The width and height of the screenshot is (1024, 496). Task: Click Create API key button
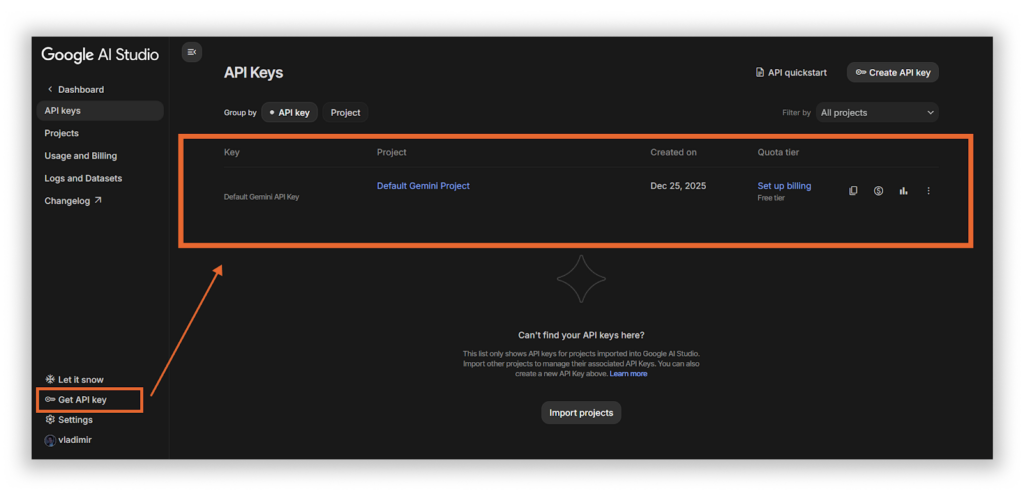pyautogui.click(x=892, y=72)
